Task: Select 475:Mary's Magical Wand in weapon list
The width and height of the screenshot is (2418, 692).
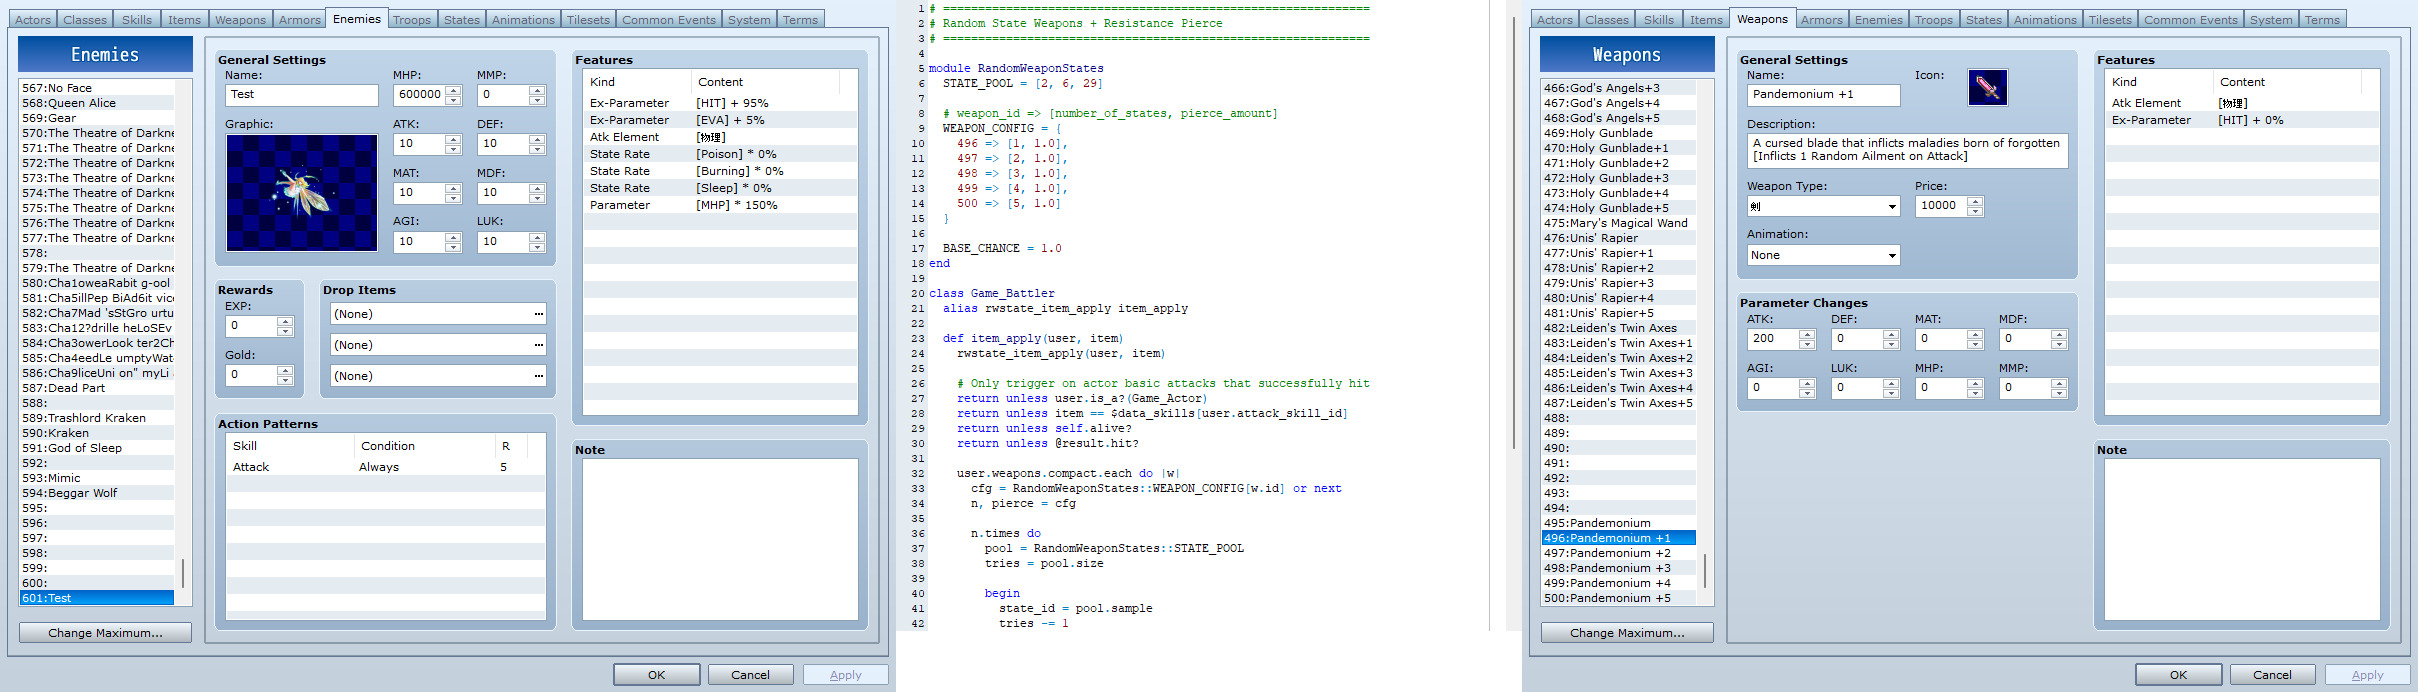Action: (x=1619, y=223)
